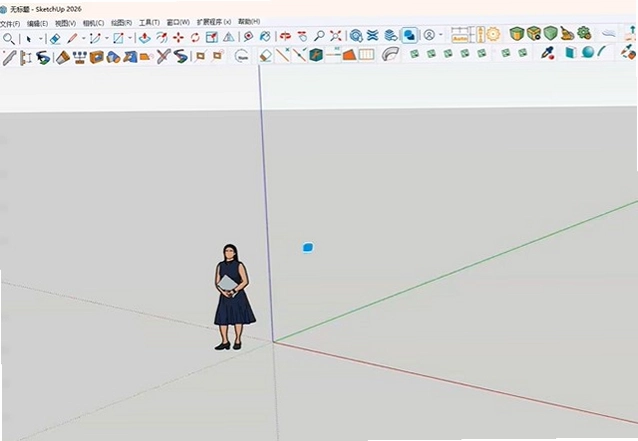Image resolution: width=638 pixels, height=441 pixels.
Task: Open the Extension Warehouse icon
Action: (x=373, y=35)
